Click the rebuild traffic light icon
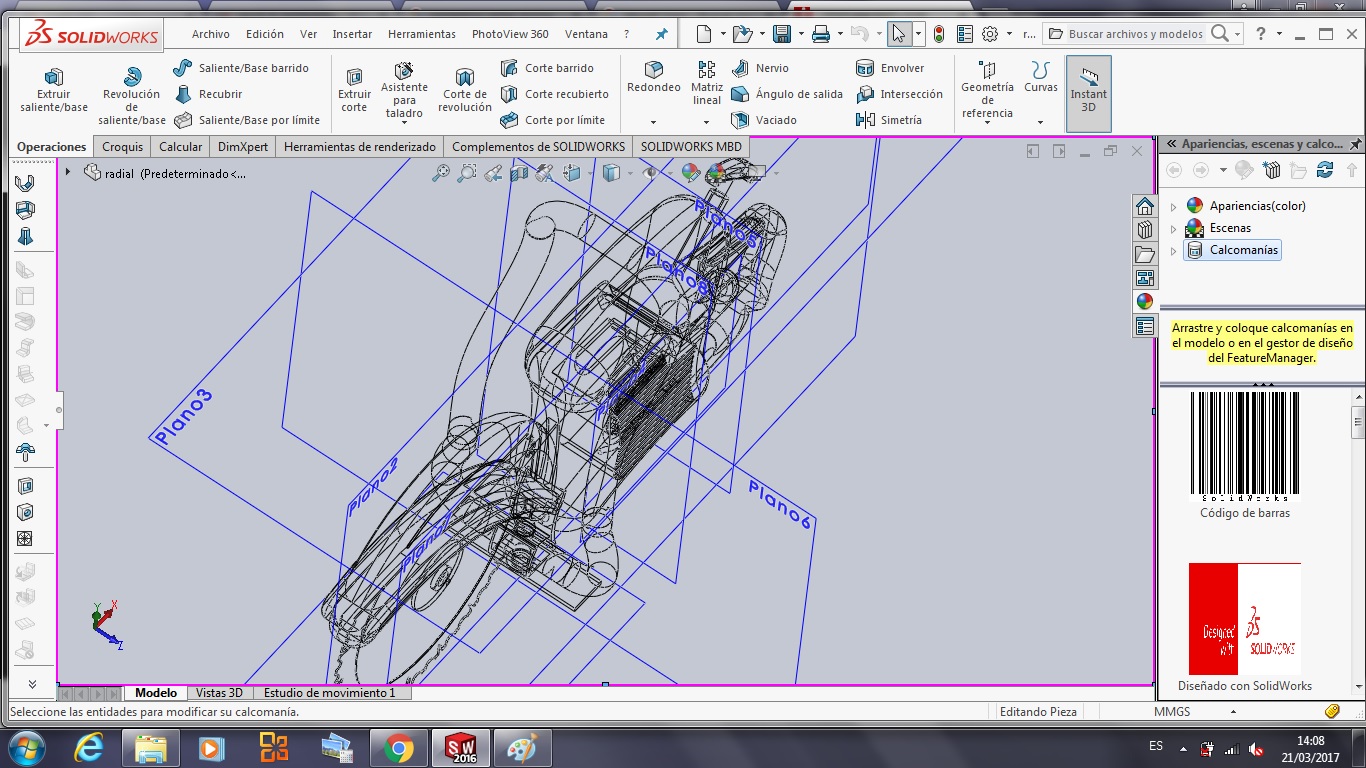The image size is (1366, 768). (x=939, y=34)
